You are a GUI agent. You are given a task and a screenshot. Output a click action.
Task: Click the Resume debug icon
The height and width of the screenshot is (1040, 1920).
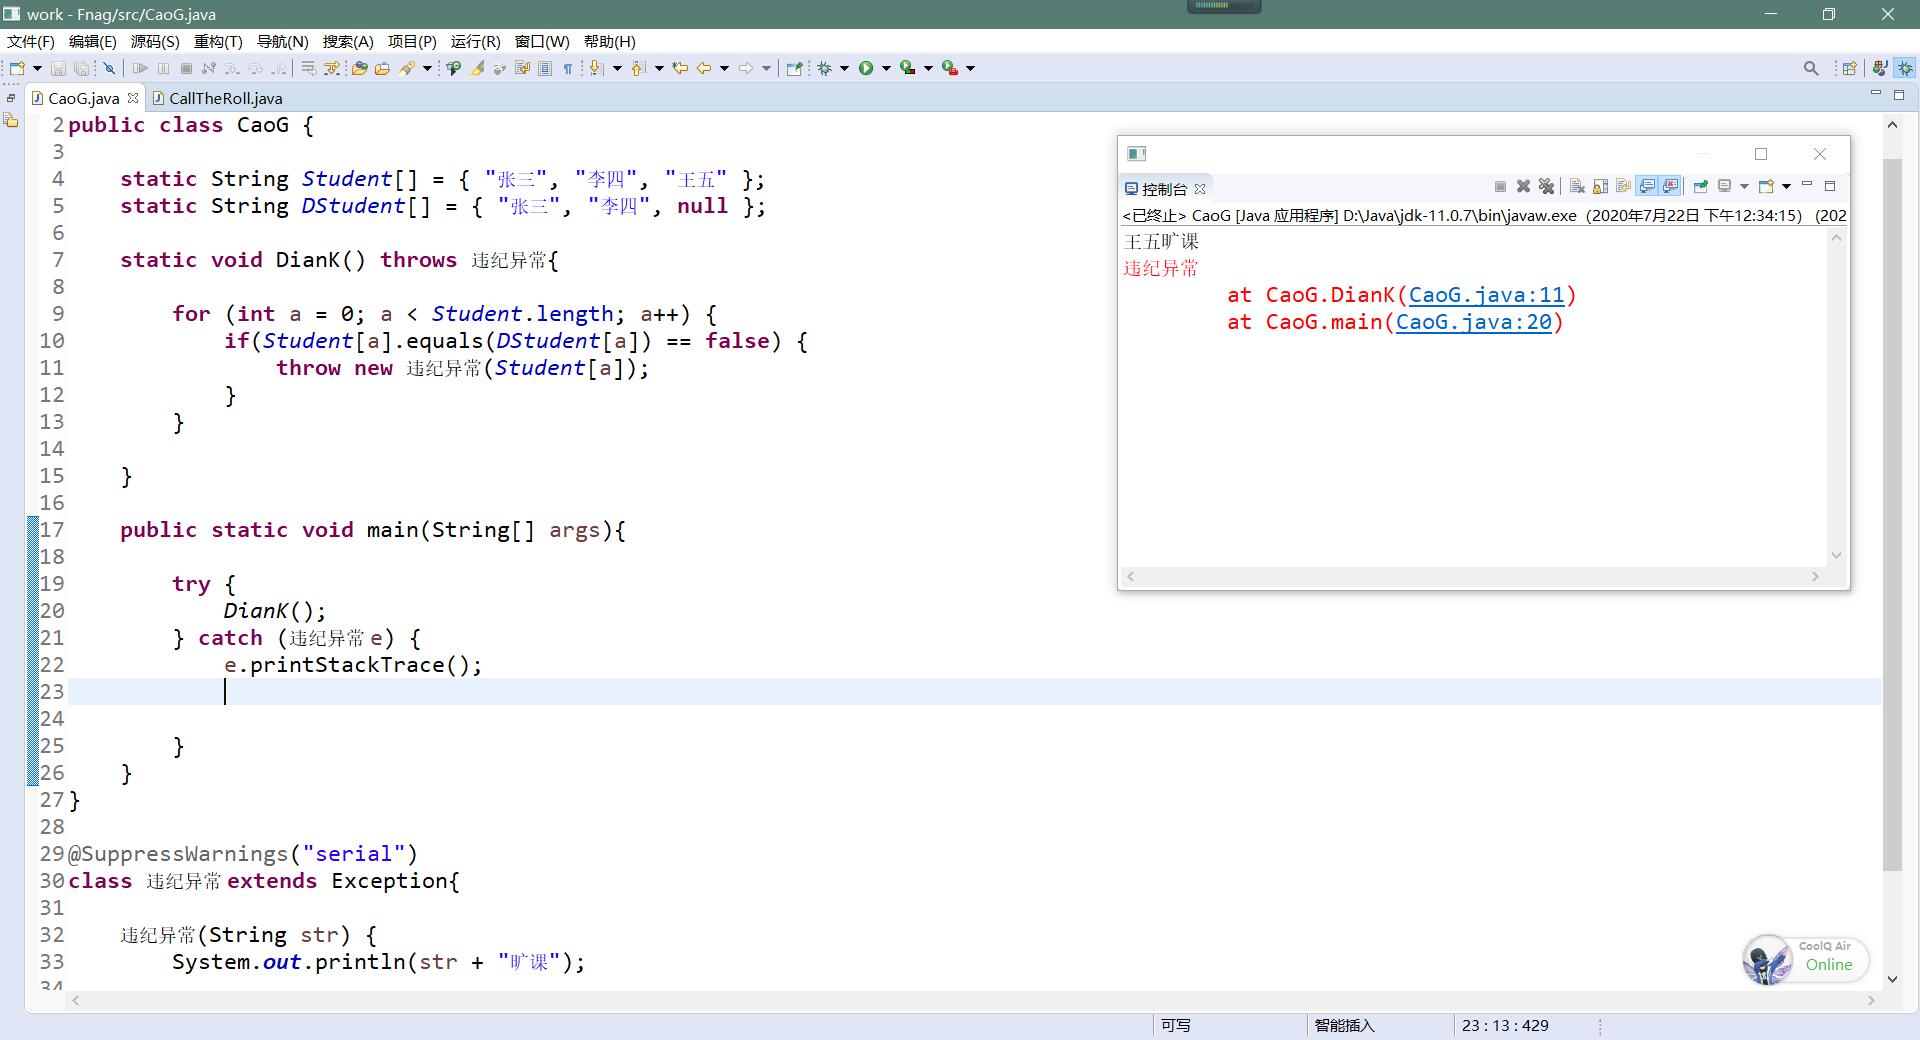pos(140,68)
